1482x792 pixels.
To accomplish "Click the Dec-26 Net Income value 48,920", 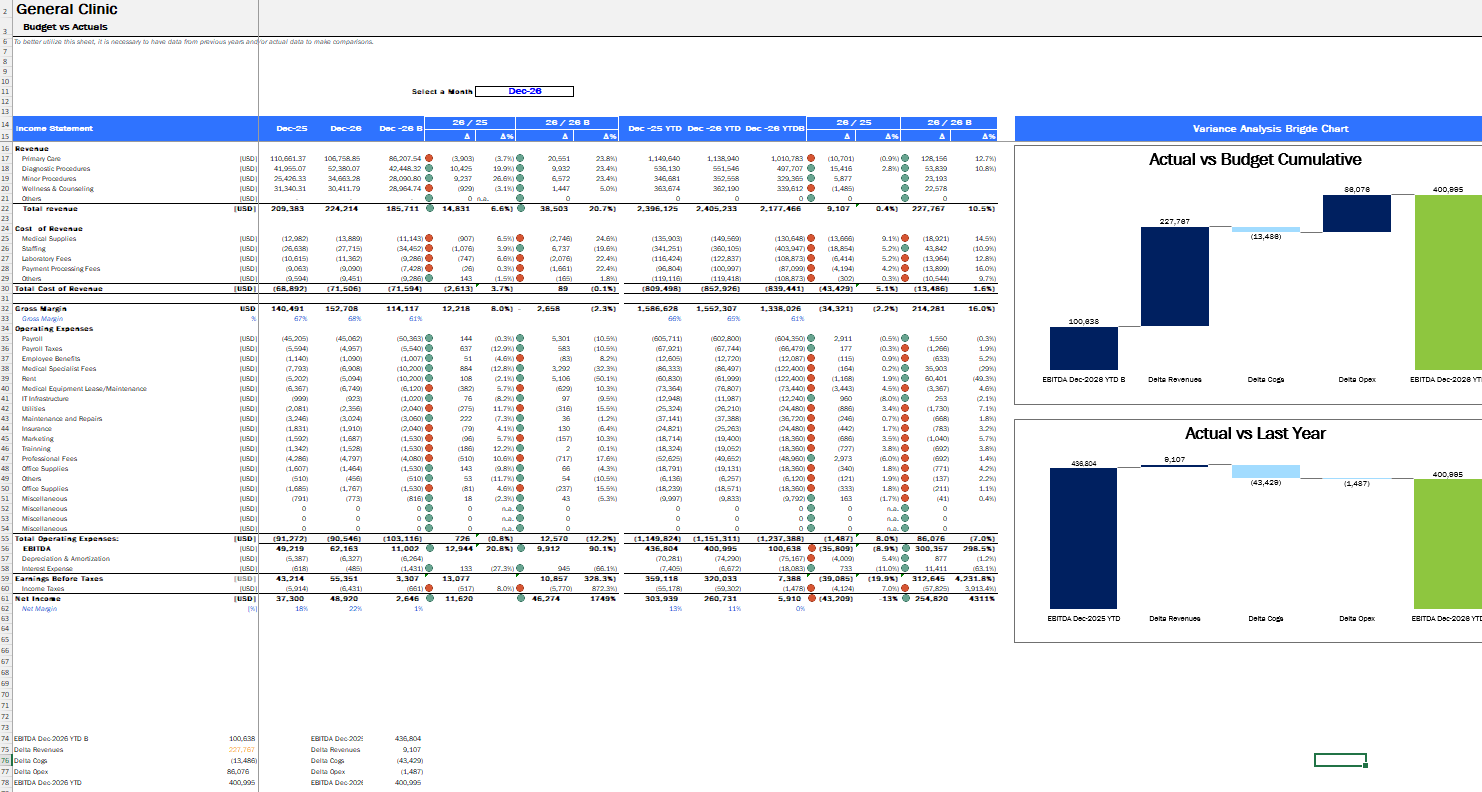I will point(344,599).
